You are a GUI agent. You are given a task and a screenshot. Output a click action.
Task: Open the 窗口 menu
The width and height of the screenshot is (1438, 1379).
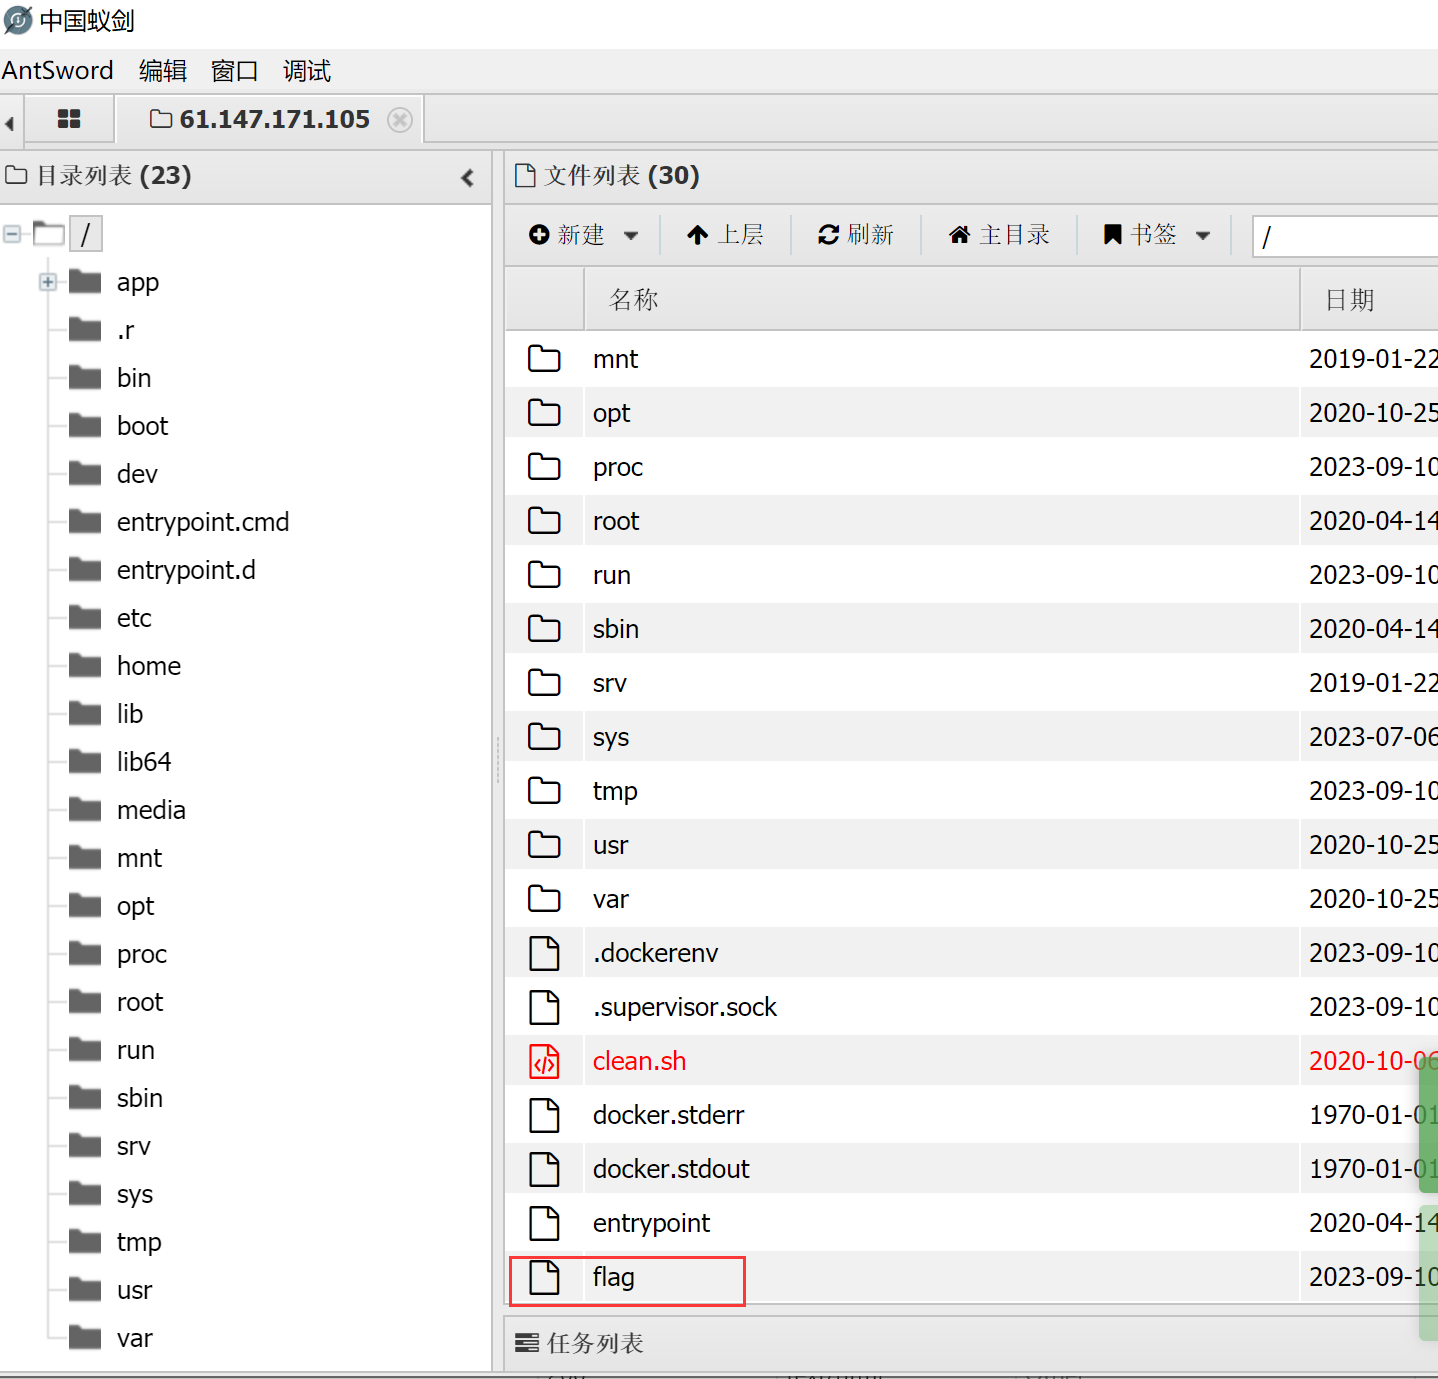click(x=235, y=71)
